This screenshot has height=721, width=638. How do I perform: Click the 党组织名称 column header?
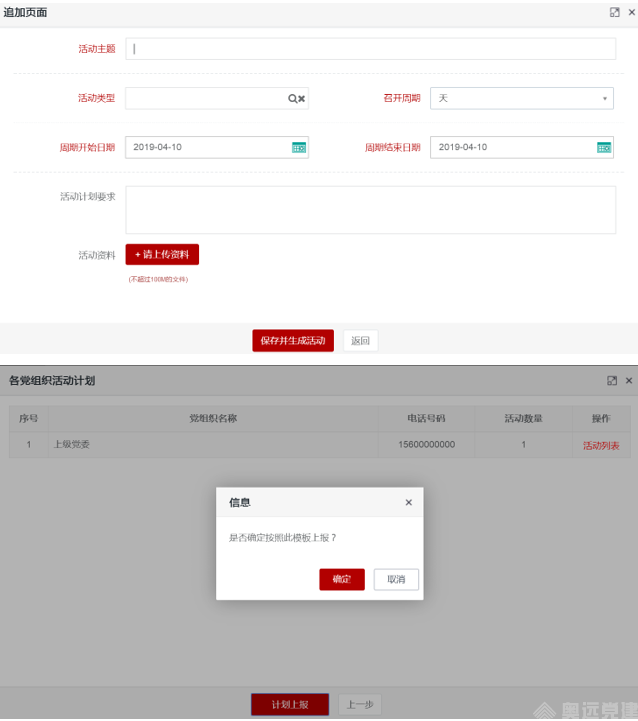[x=213, y=418]
